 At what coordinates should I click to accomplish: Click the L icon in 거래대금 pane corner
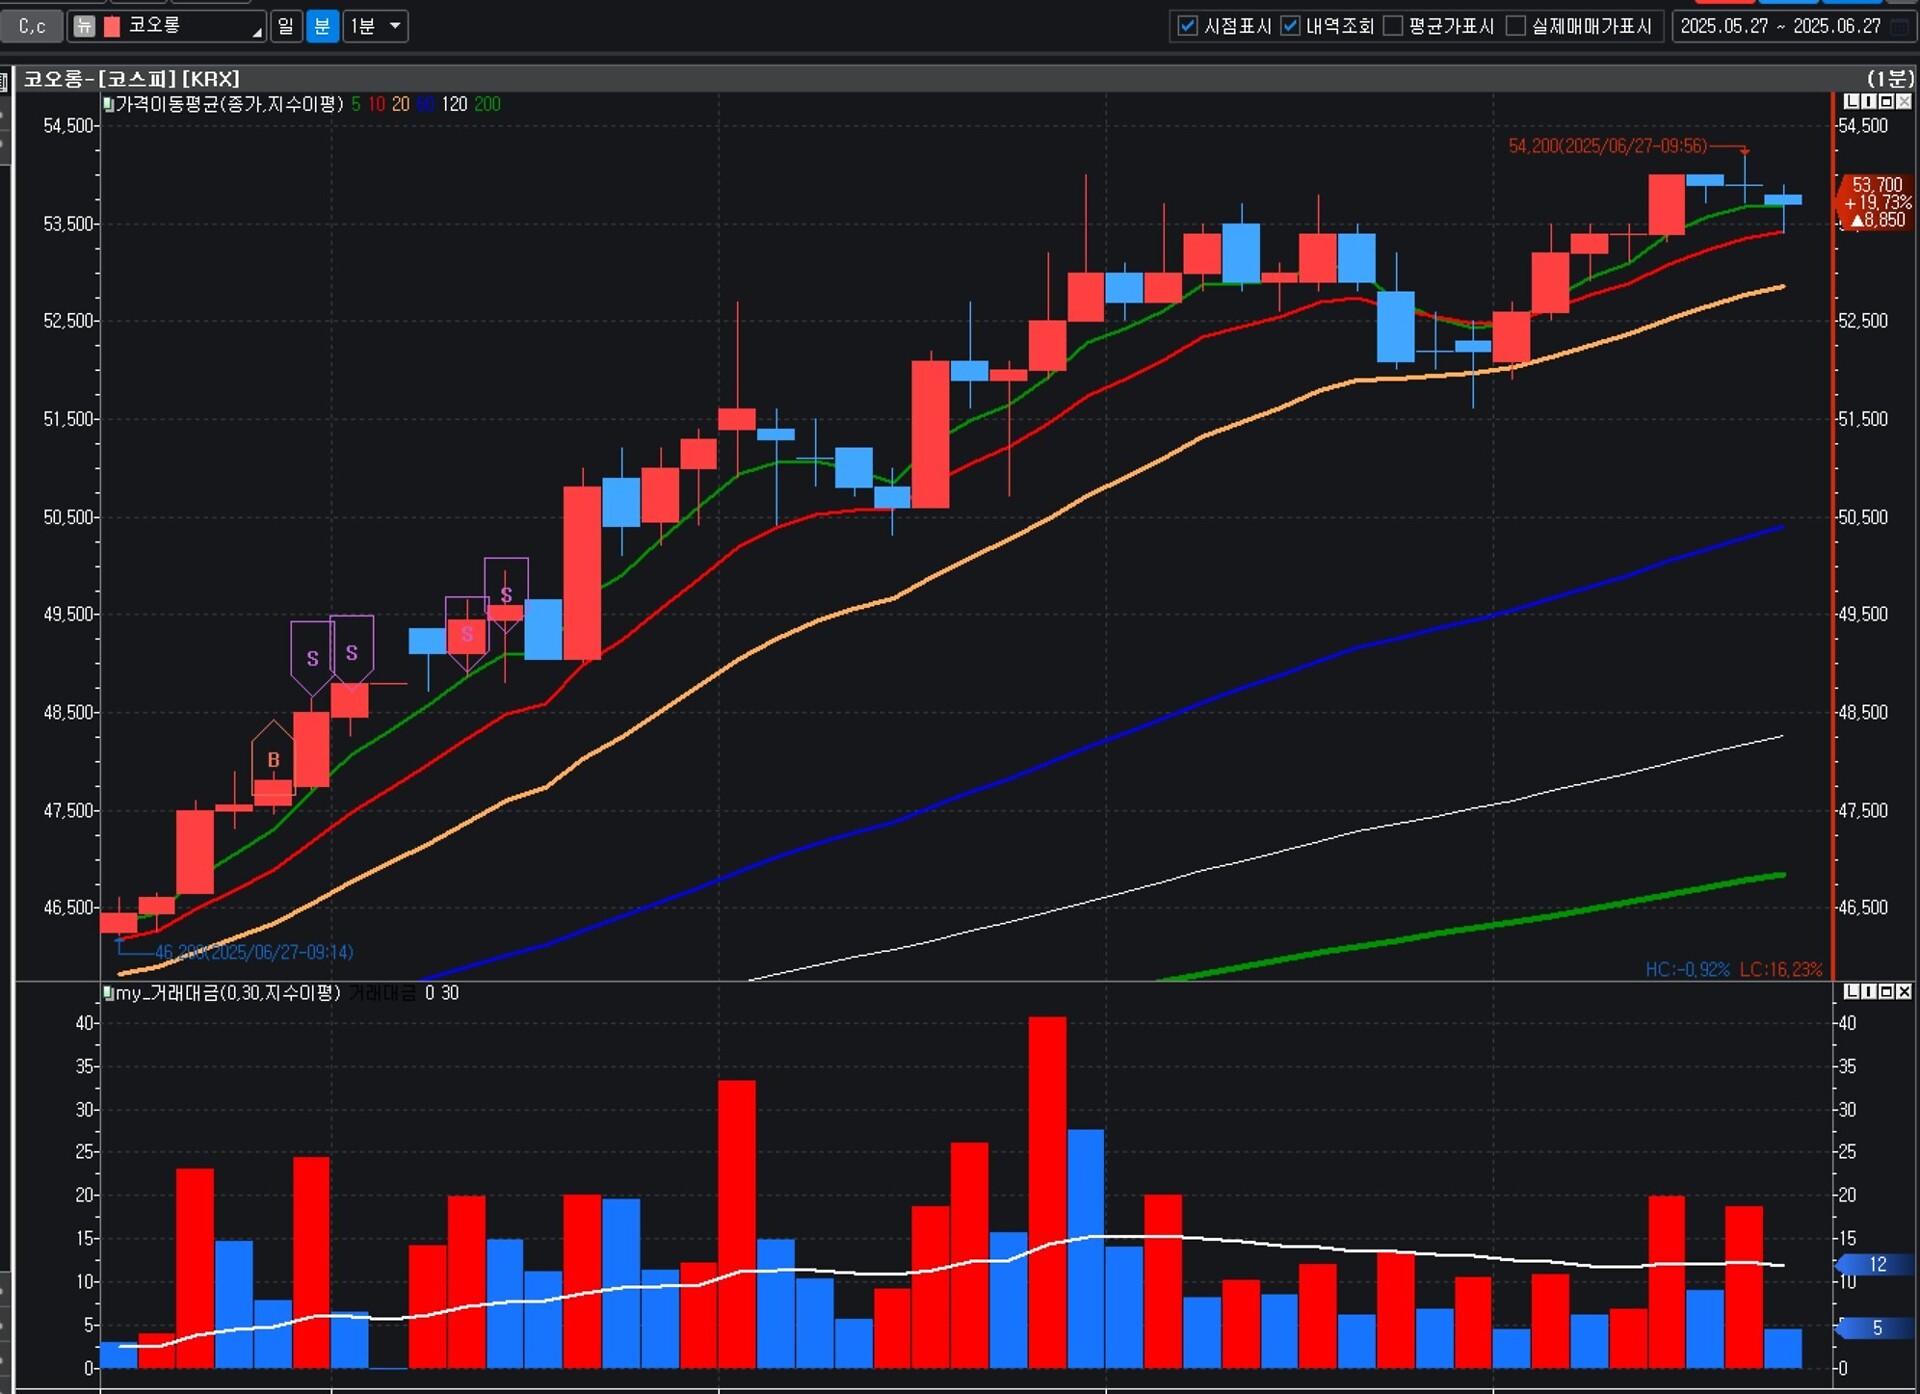point(1851,991)
